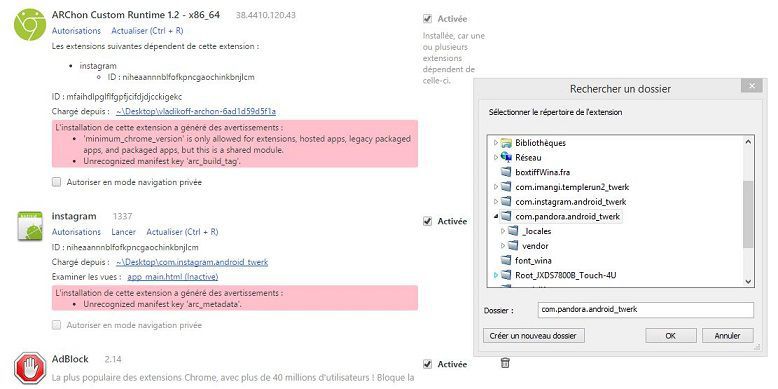Select the boxtiffWina.fra tree label
The height and width of the screenshot is (389, 778).
(542, 172)
